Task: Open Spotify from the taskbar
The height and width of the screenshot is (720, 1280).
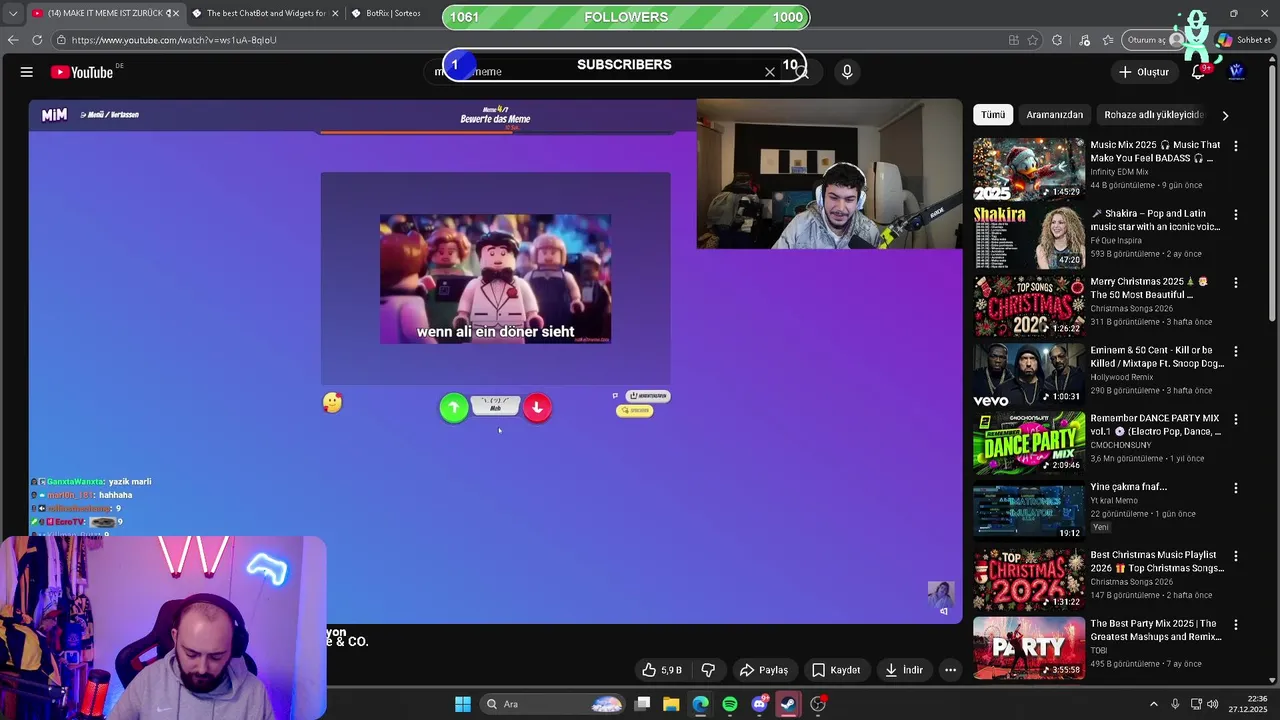Action: (x=730, y=704)
